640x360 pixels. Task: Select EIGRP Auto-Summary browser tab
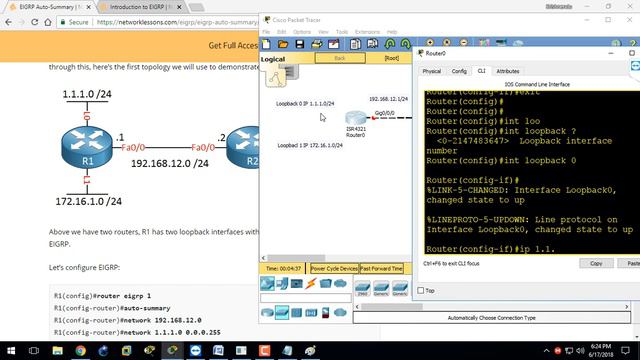tap(50, 7)
